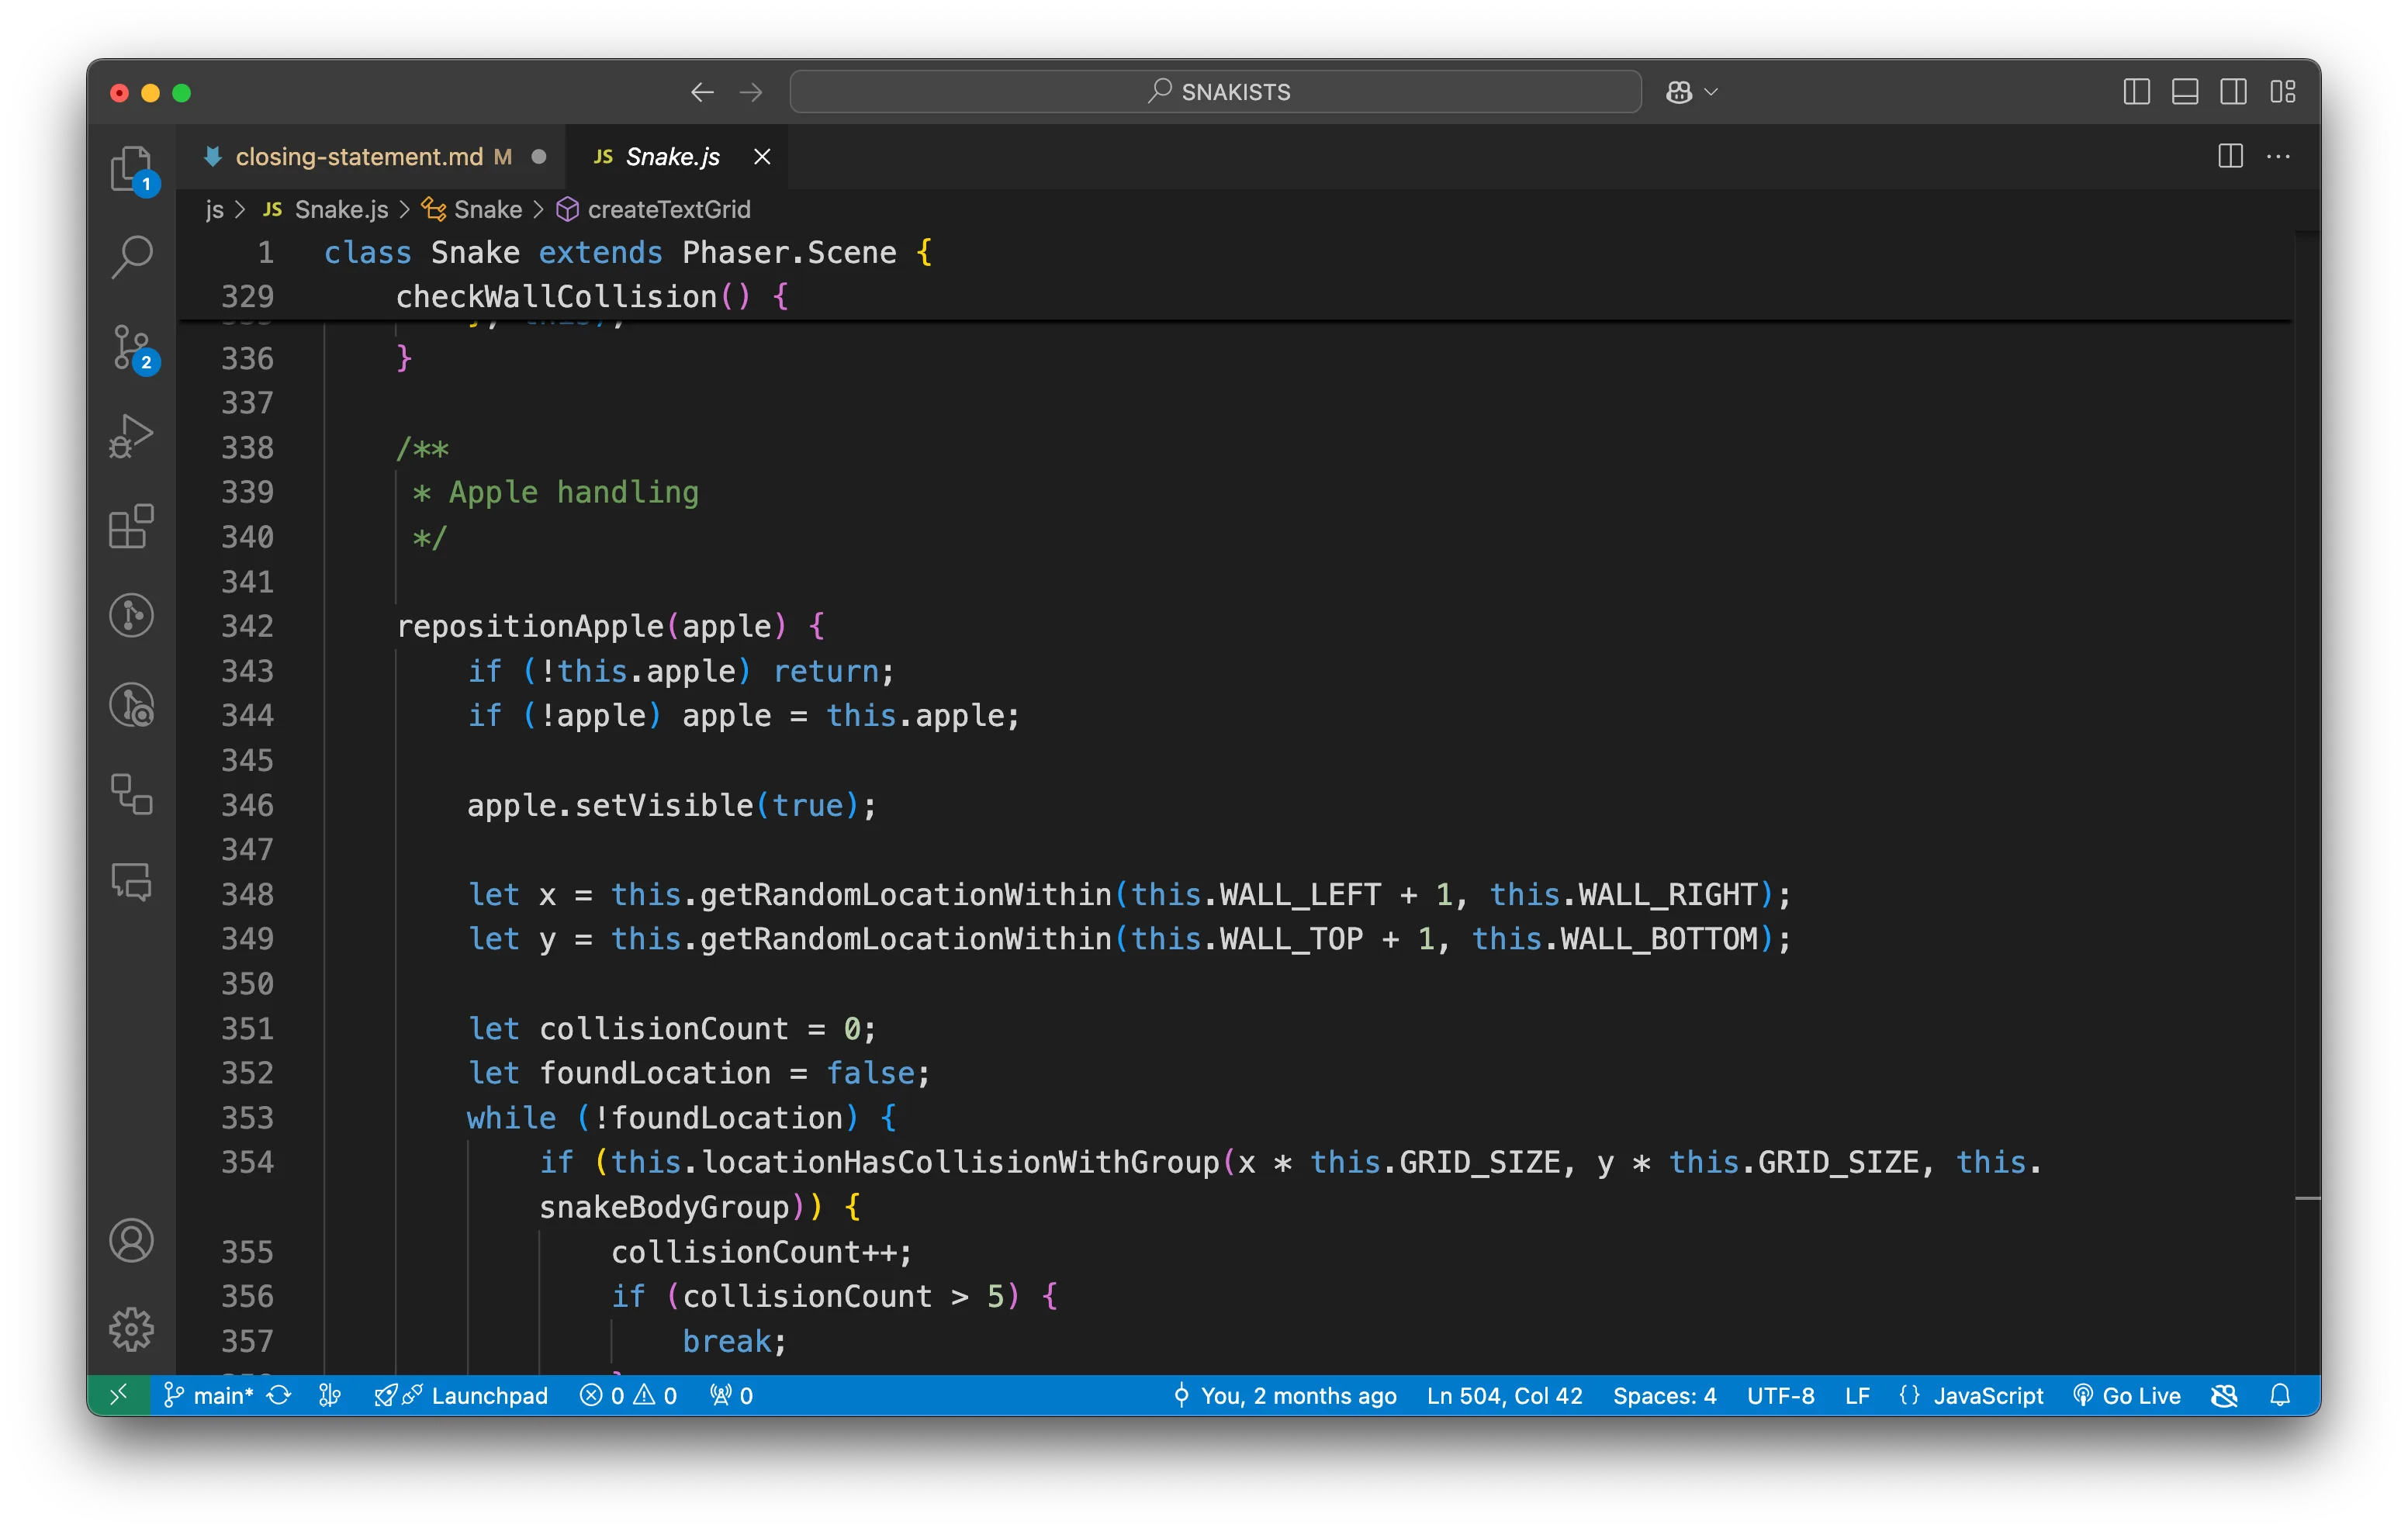Open Launchpad from status bar
Image resolution: width=2408 pixels, height=1531 pixels.
(461, 1395)
